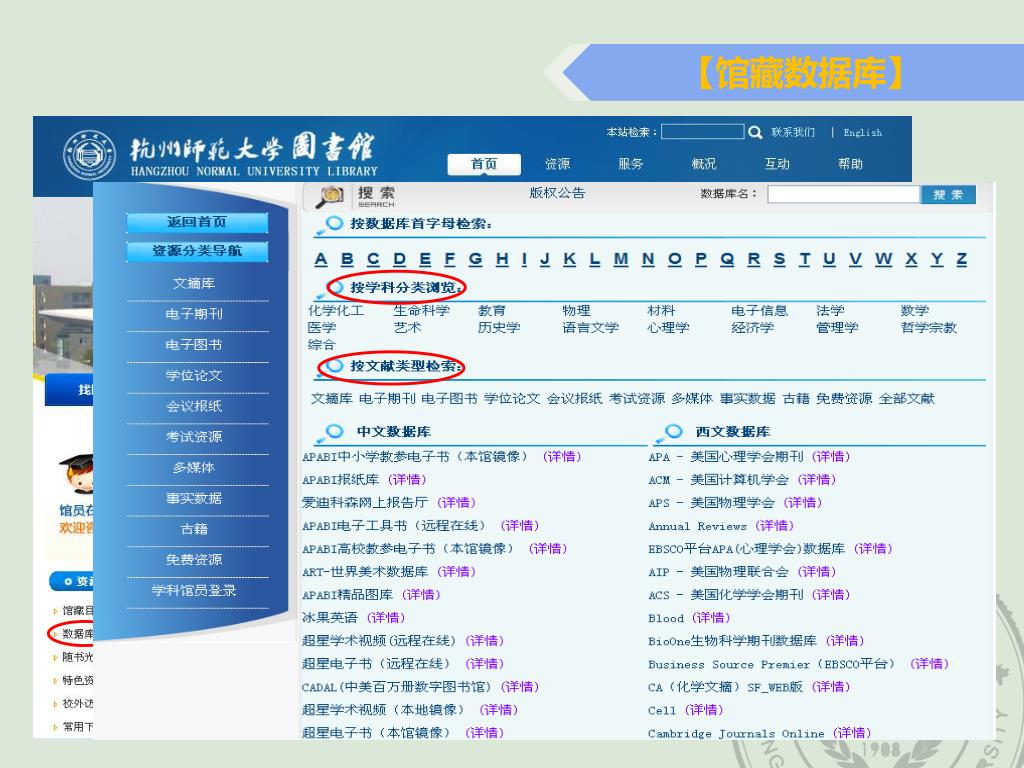Open the 版权公告 link
This screenshot has width=1024, height=768.
[x=557, y=193]
